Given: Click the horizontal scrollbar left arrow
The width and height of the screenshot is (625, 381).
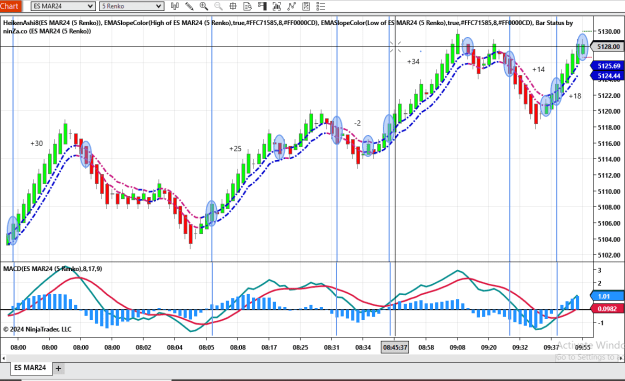Looking at the screenshot, I should pos(4,358).
